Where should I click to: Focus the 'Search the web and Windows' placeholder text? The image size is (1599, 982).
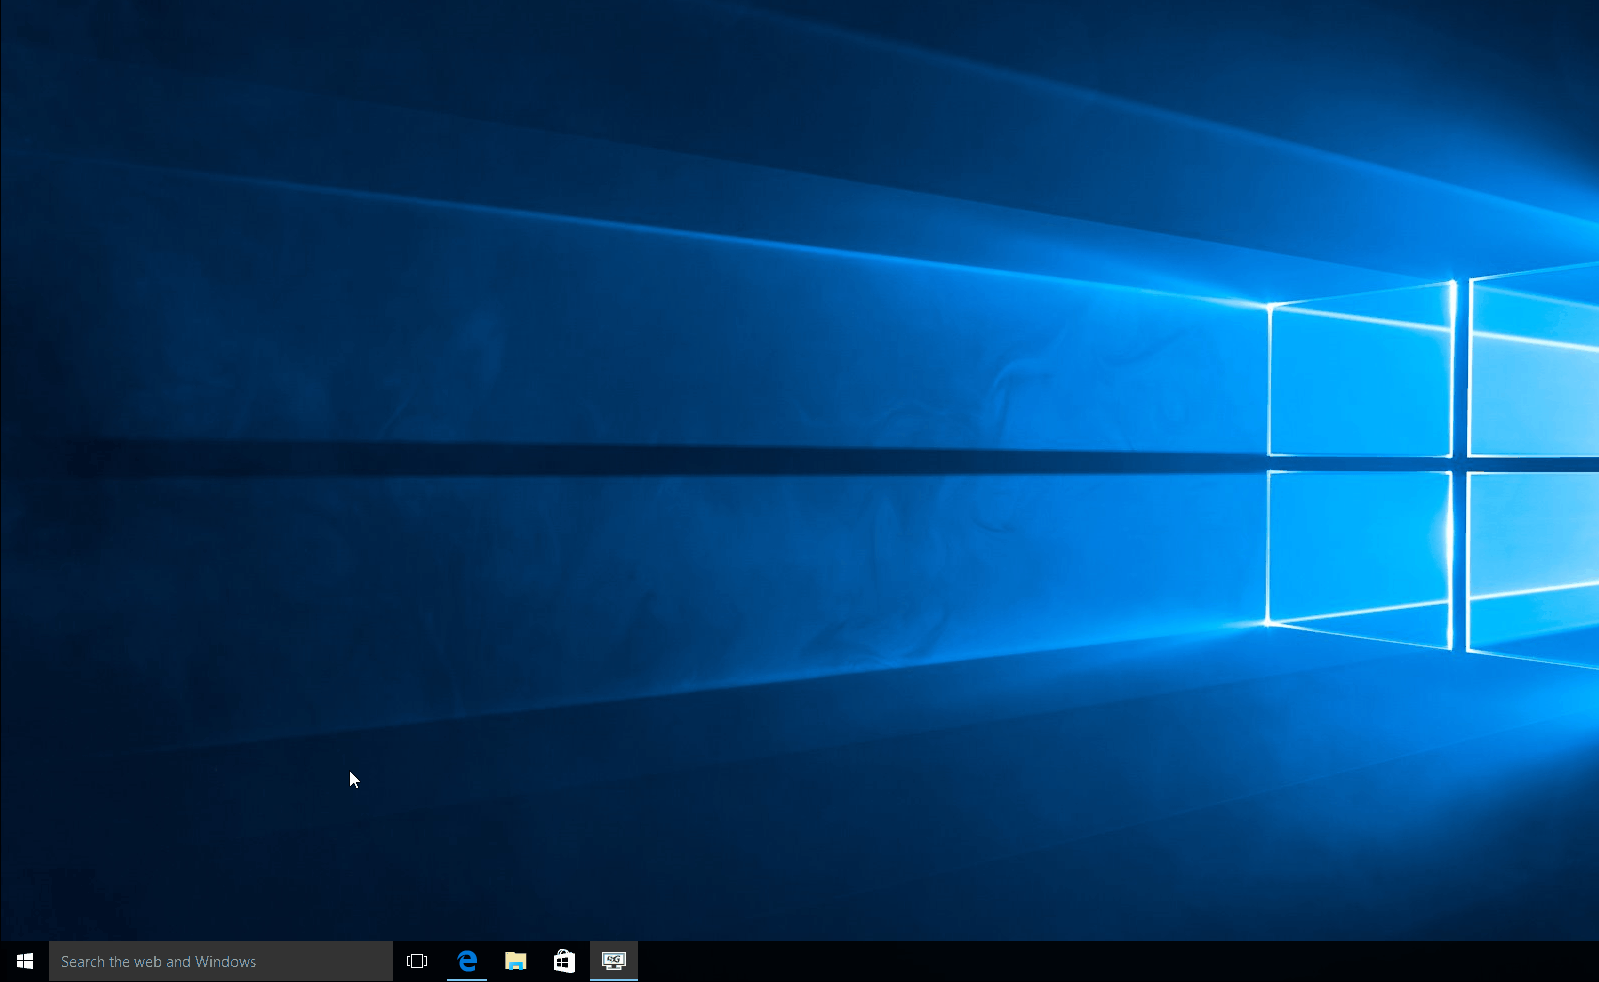point(158,961)
